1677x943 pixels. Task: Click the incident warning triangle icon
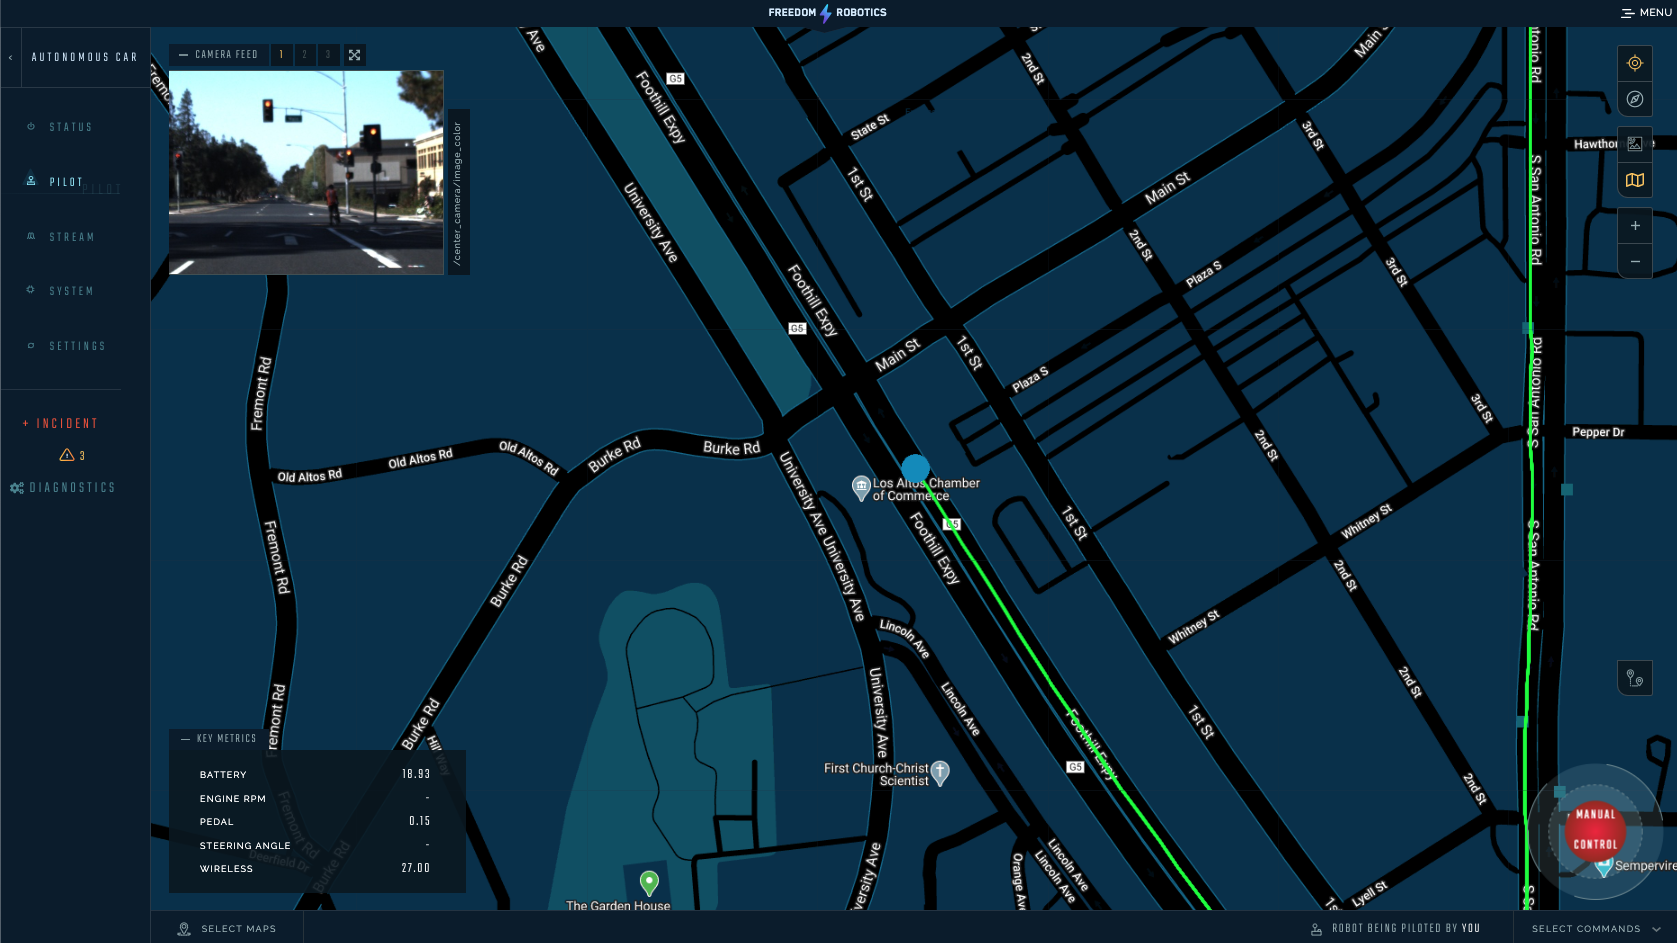[67, 455]
